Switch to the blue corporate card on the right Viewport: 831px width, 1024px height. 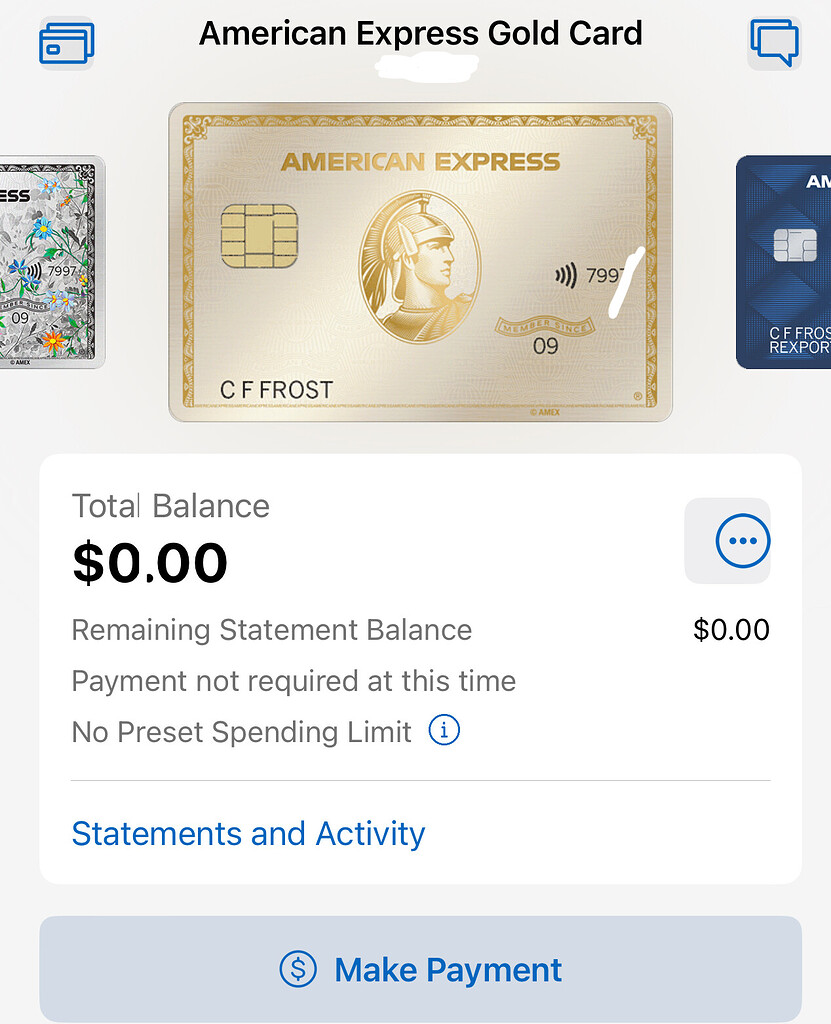click(x=785, y=260)
